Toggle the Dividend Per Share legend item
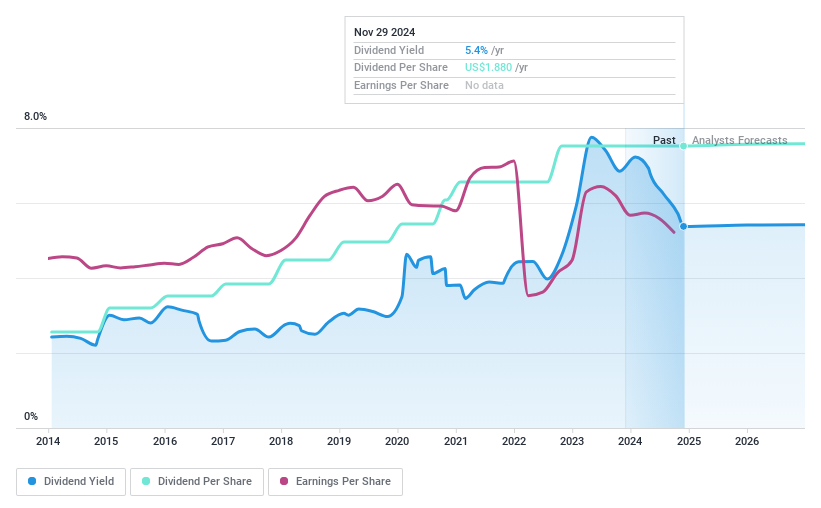This screenshot has height=508, width=821. click(199, 481)
